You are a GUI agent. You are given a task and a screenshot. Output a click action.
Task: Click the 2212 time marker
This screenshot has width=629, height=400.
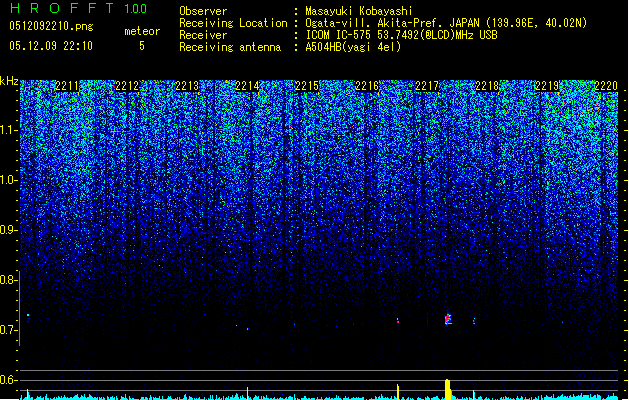(x=127, y=86)
